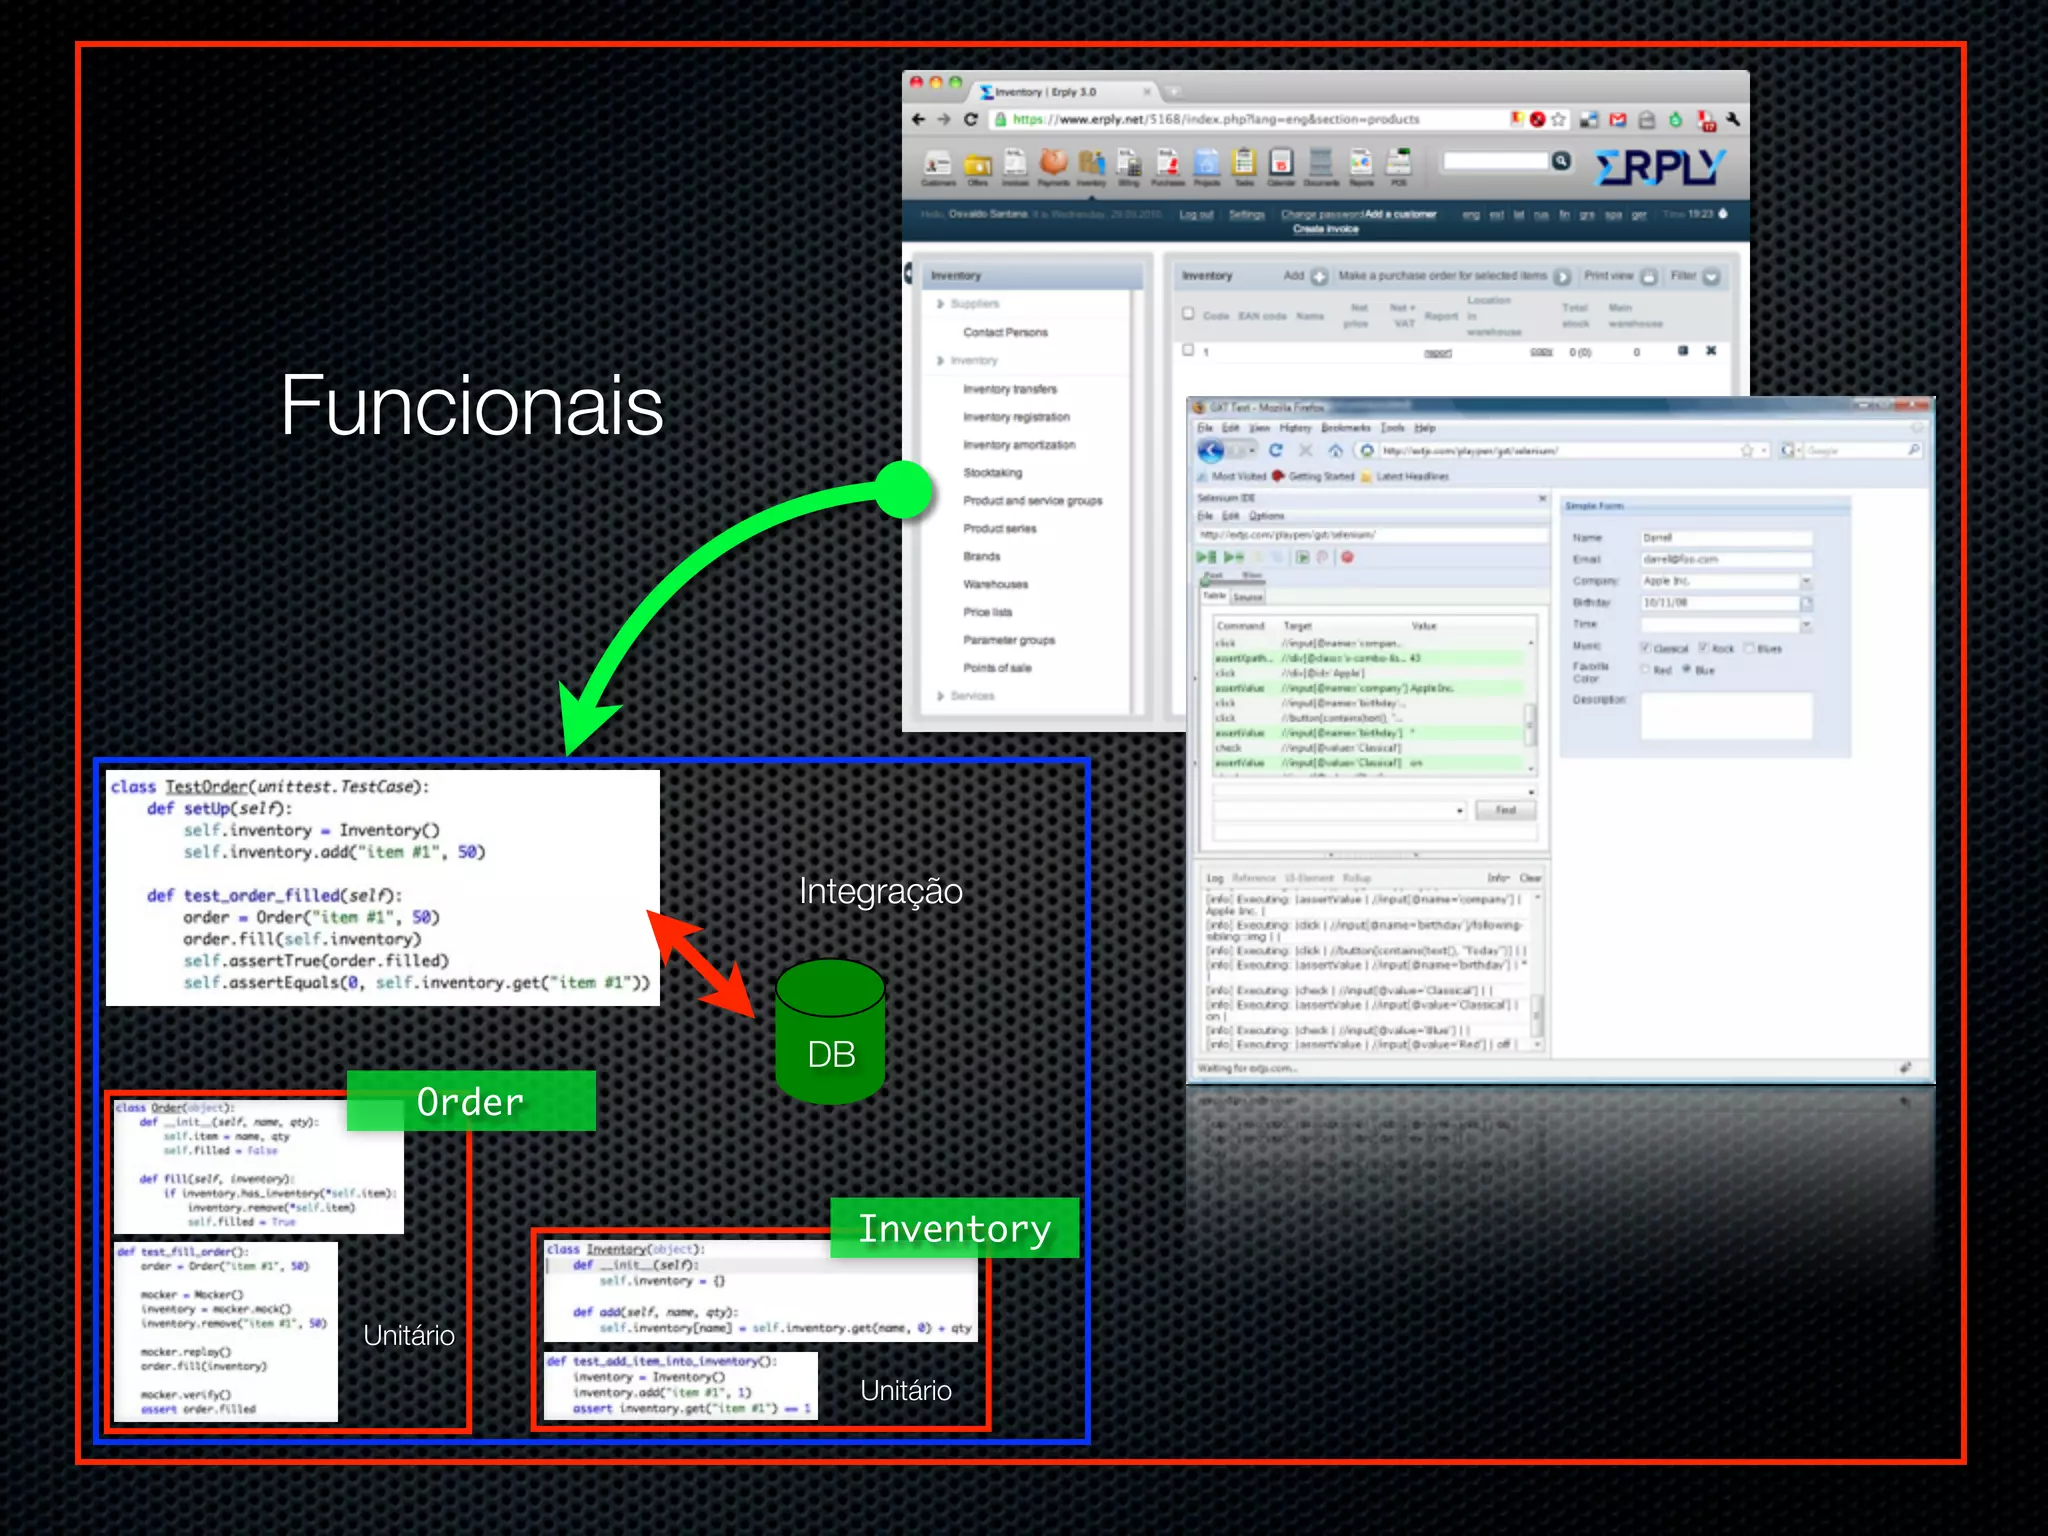This screenshot has width=2048, height=1536.
Task: Expand the Filter dropdown in Inventory
Action: tap(1711, 277)
